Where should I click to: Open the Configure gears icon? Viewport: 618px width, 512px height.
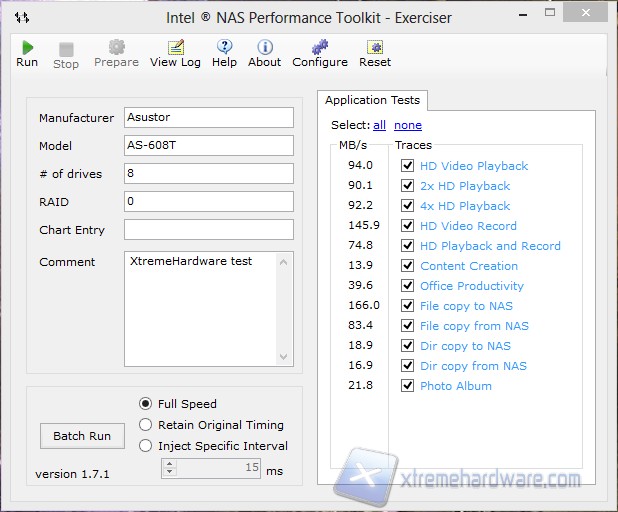tap(319, 47)
